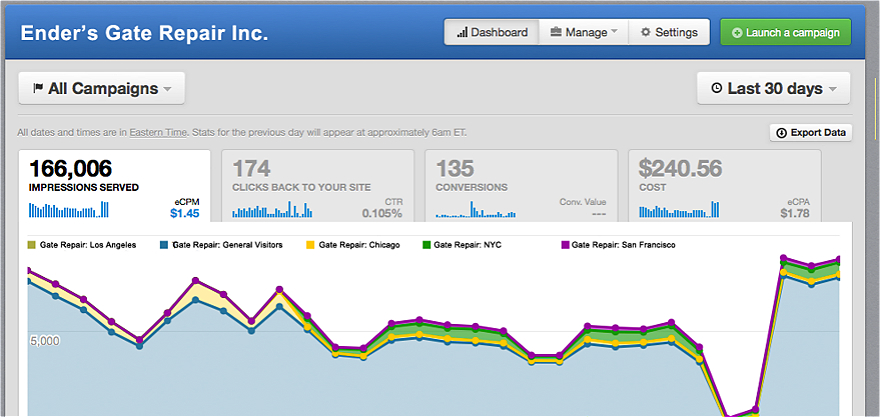This screenshot has height=417, width=880.
Task: Toggle Gate Repair: NYC legend label
Action: tap(468, 245)
